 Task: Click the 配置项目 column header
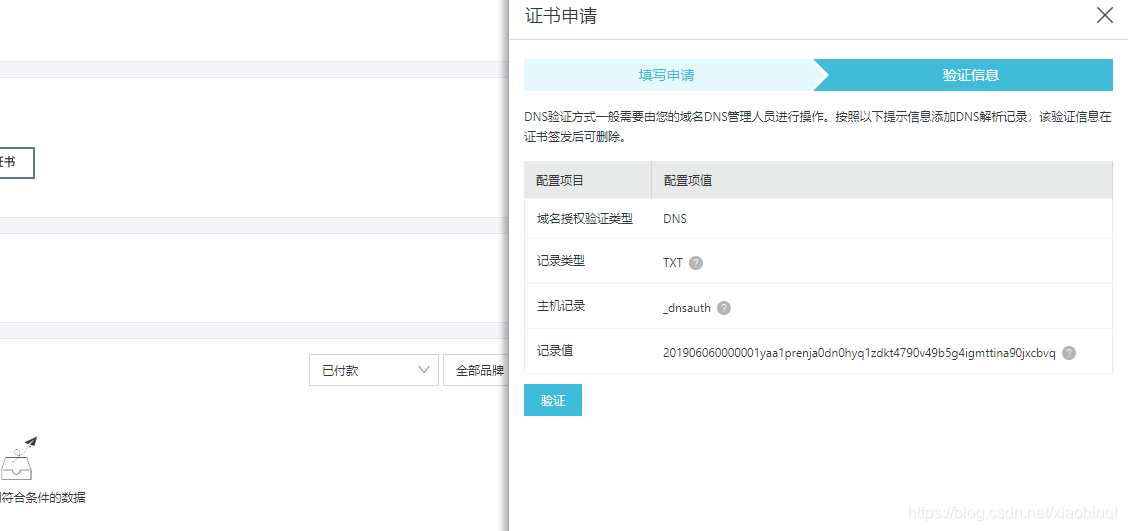[x=560, y=180]
